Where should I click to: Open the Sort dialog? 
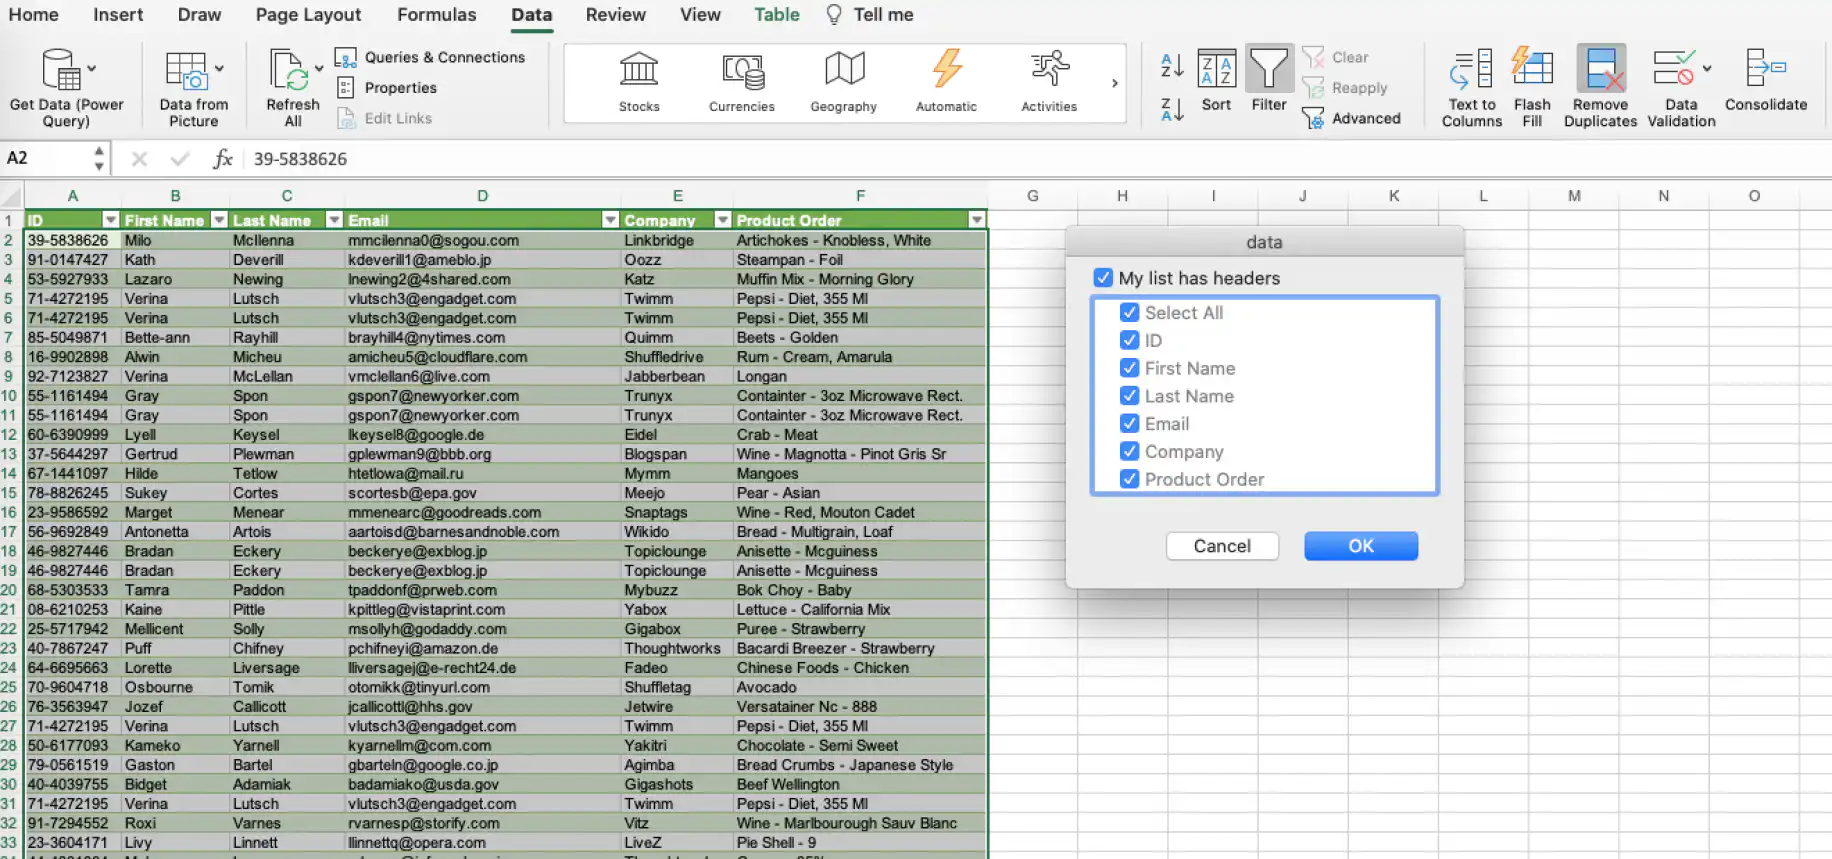tap(1217, 80)
